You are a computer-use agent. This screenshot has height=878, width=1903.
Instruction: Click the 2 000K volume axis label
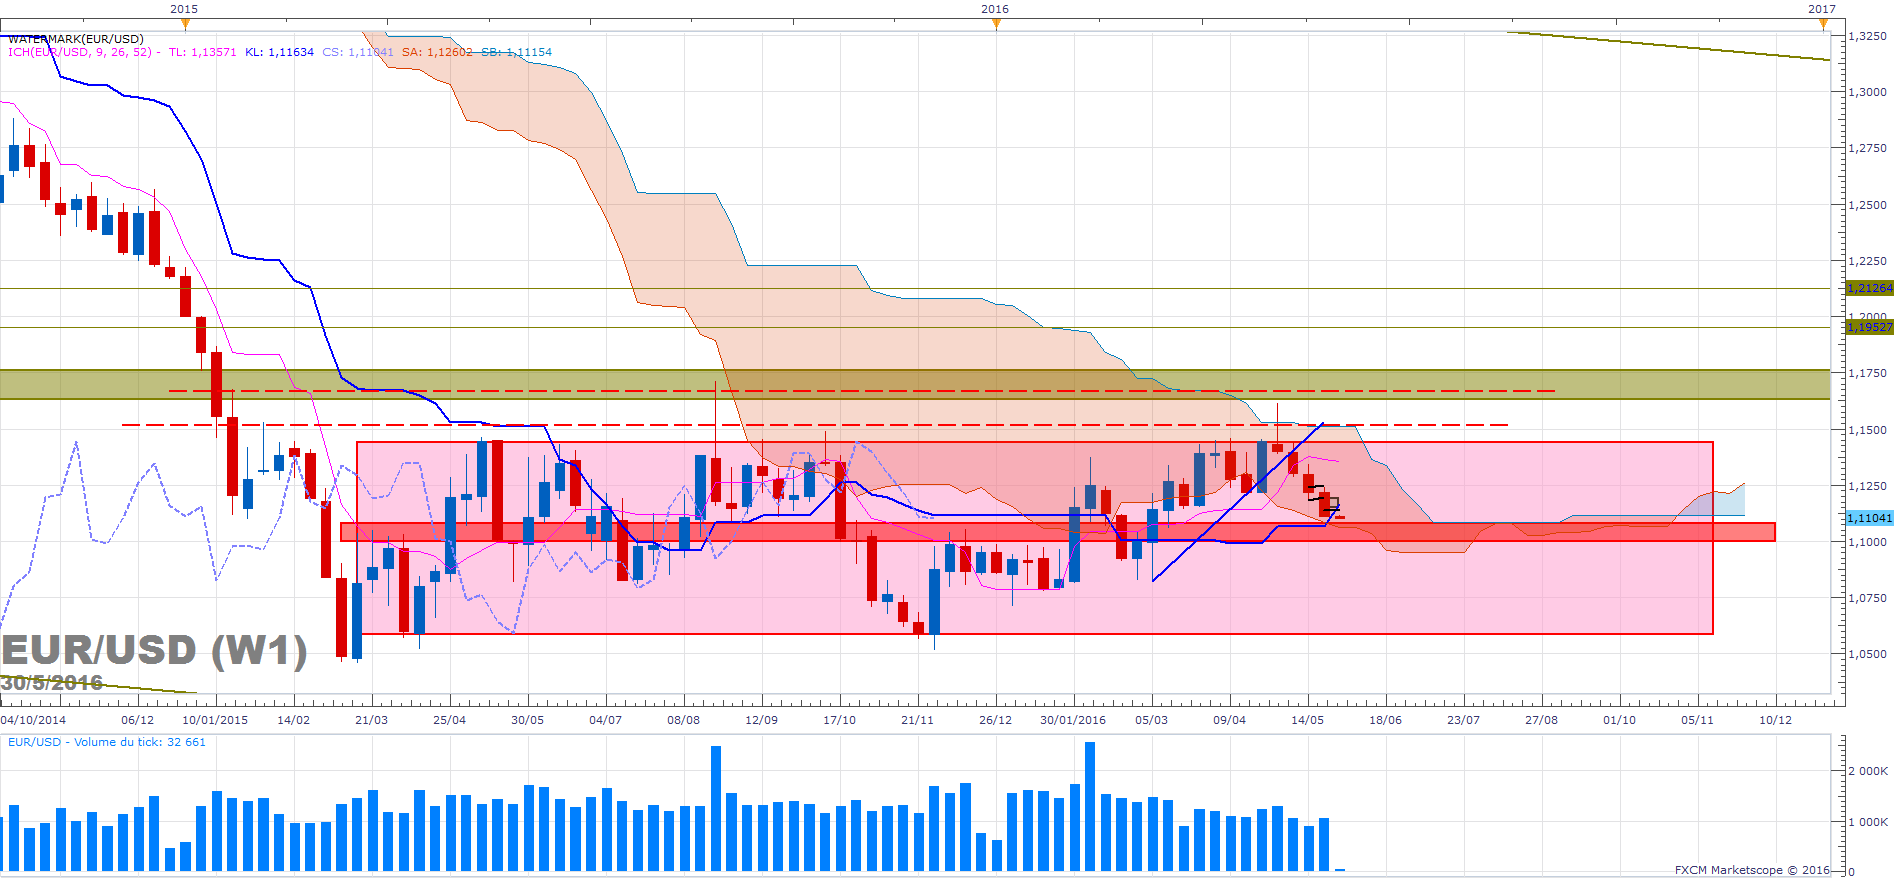(x=1868, y=771)
